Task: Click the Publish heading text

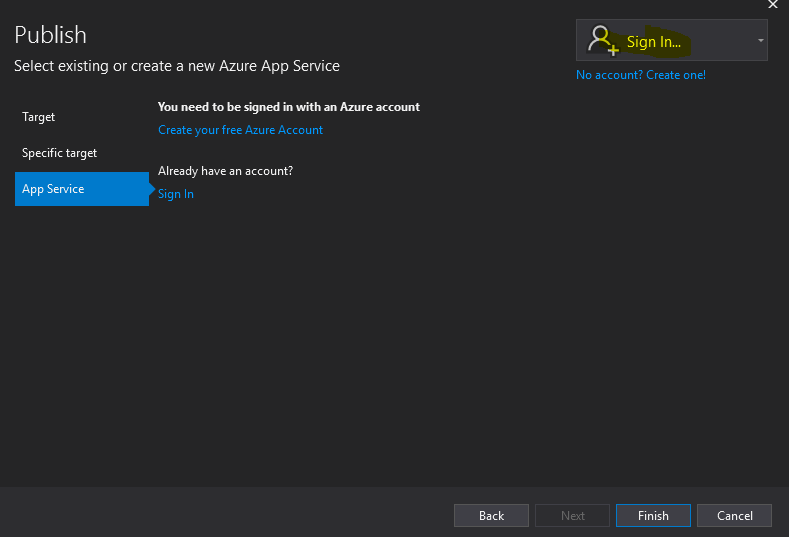Action: click(50, 35)
